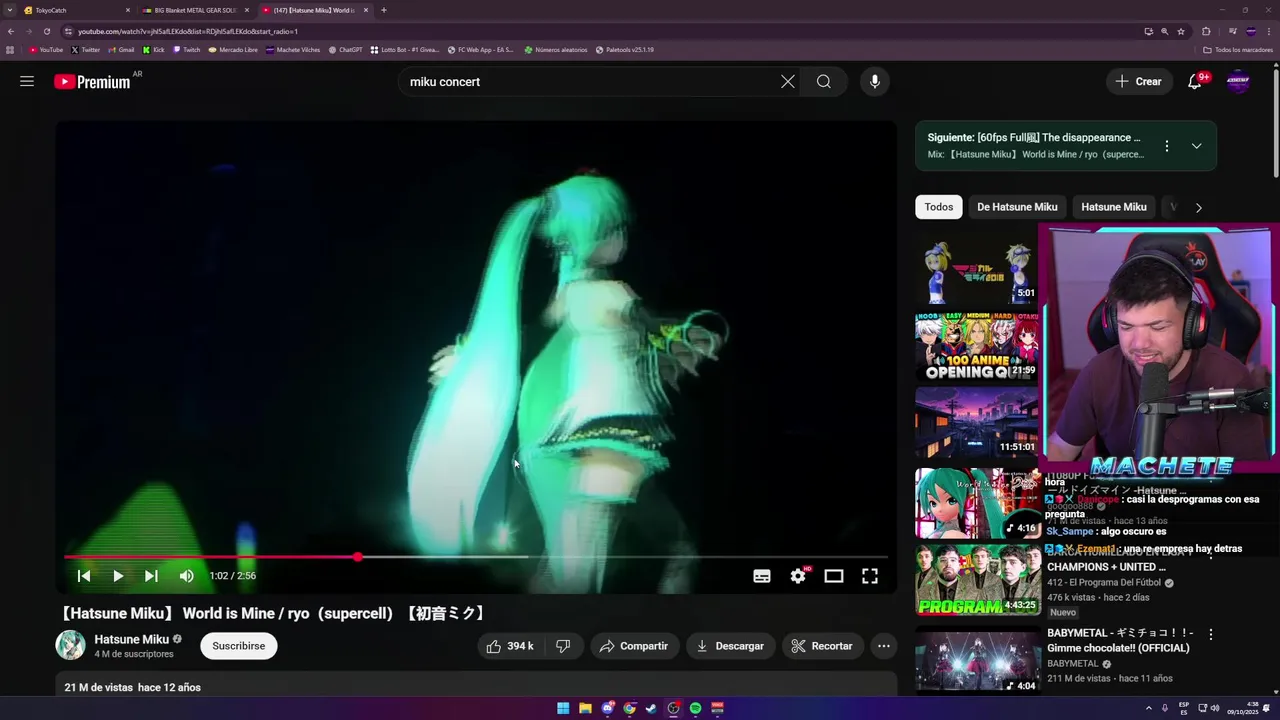Open a new browser tab
This screenshot has height=720, width=1280.
[x=384, y=10]
